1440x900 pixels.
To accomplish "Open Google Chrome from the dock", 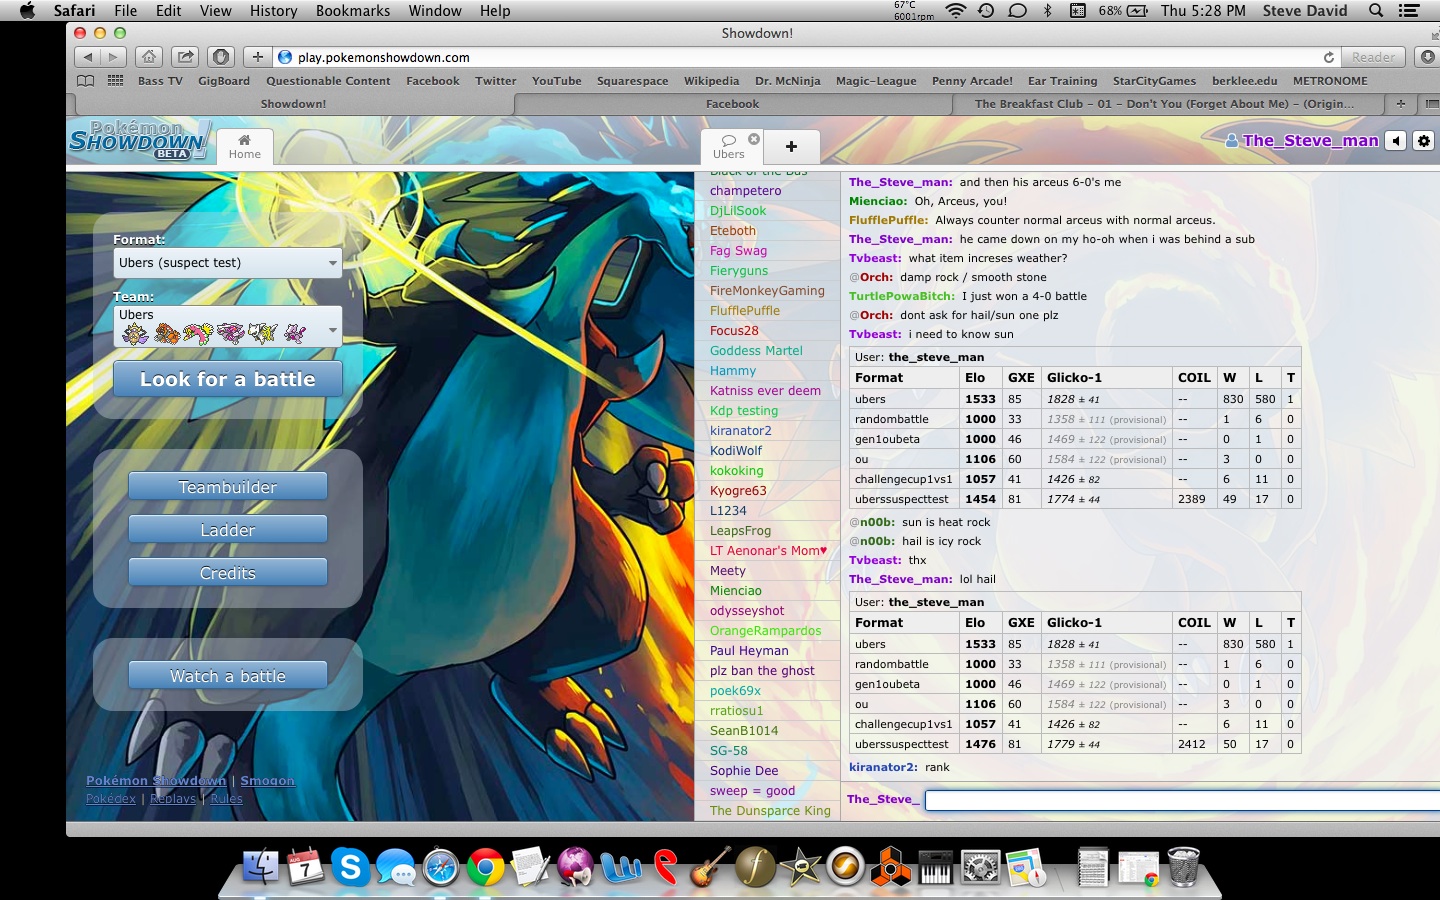I will click(x=486, y=866).
